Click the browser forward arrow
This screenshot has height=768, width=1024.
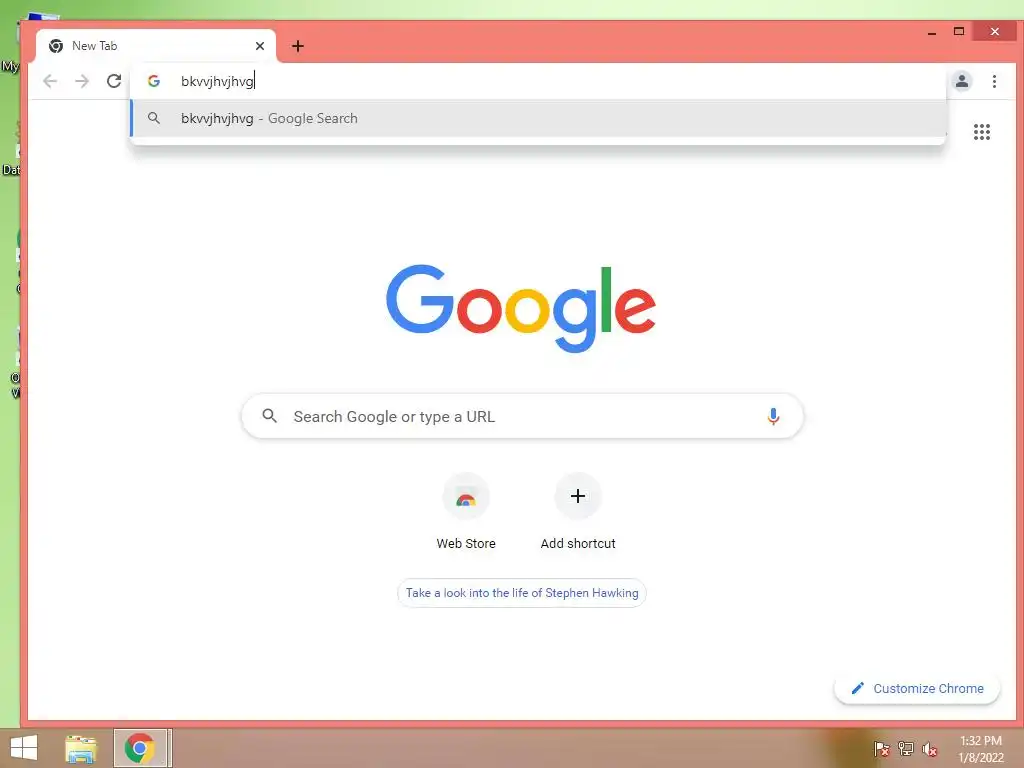(x=82, y=81)
